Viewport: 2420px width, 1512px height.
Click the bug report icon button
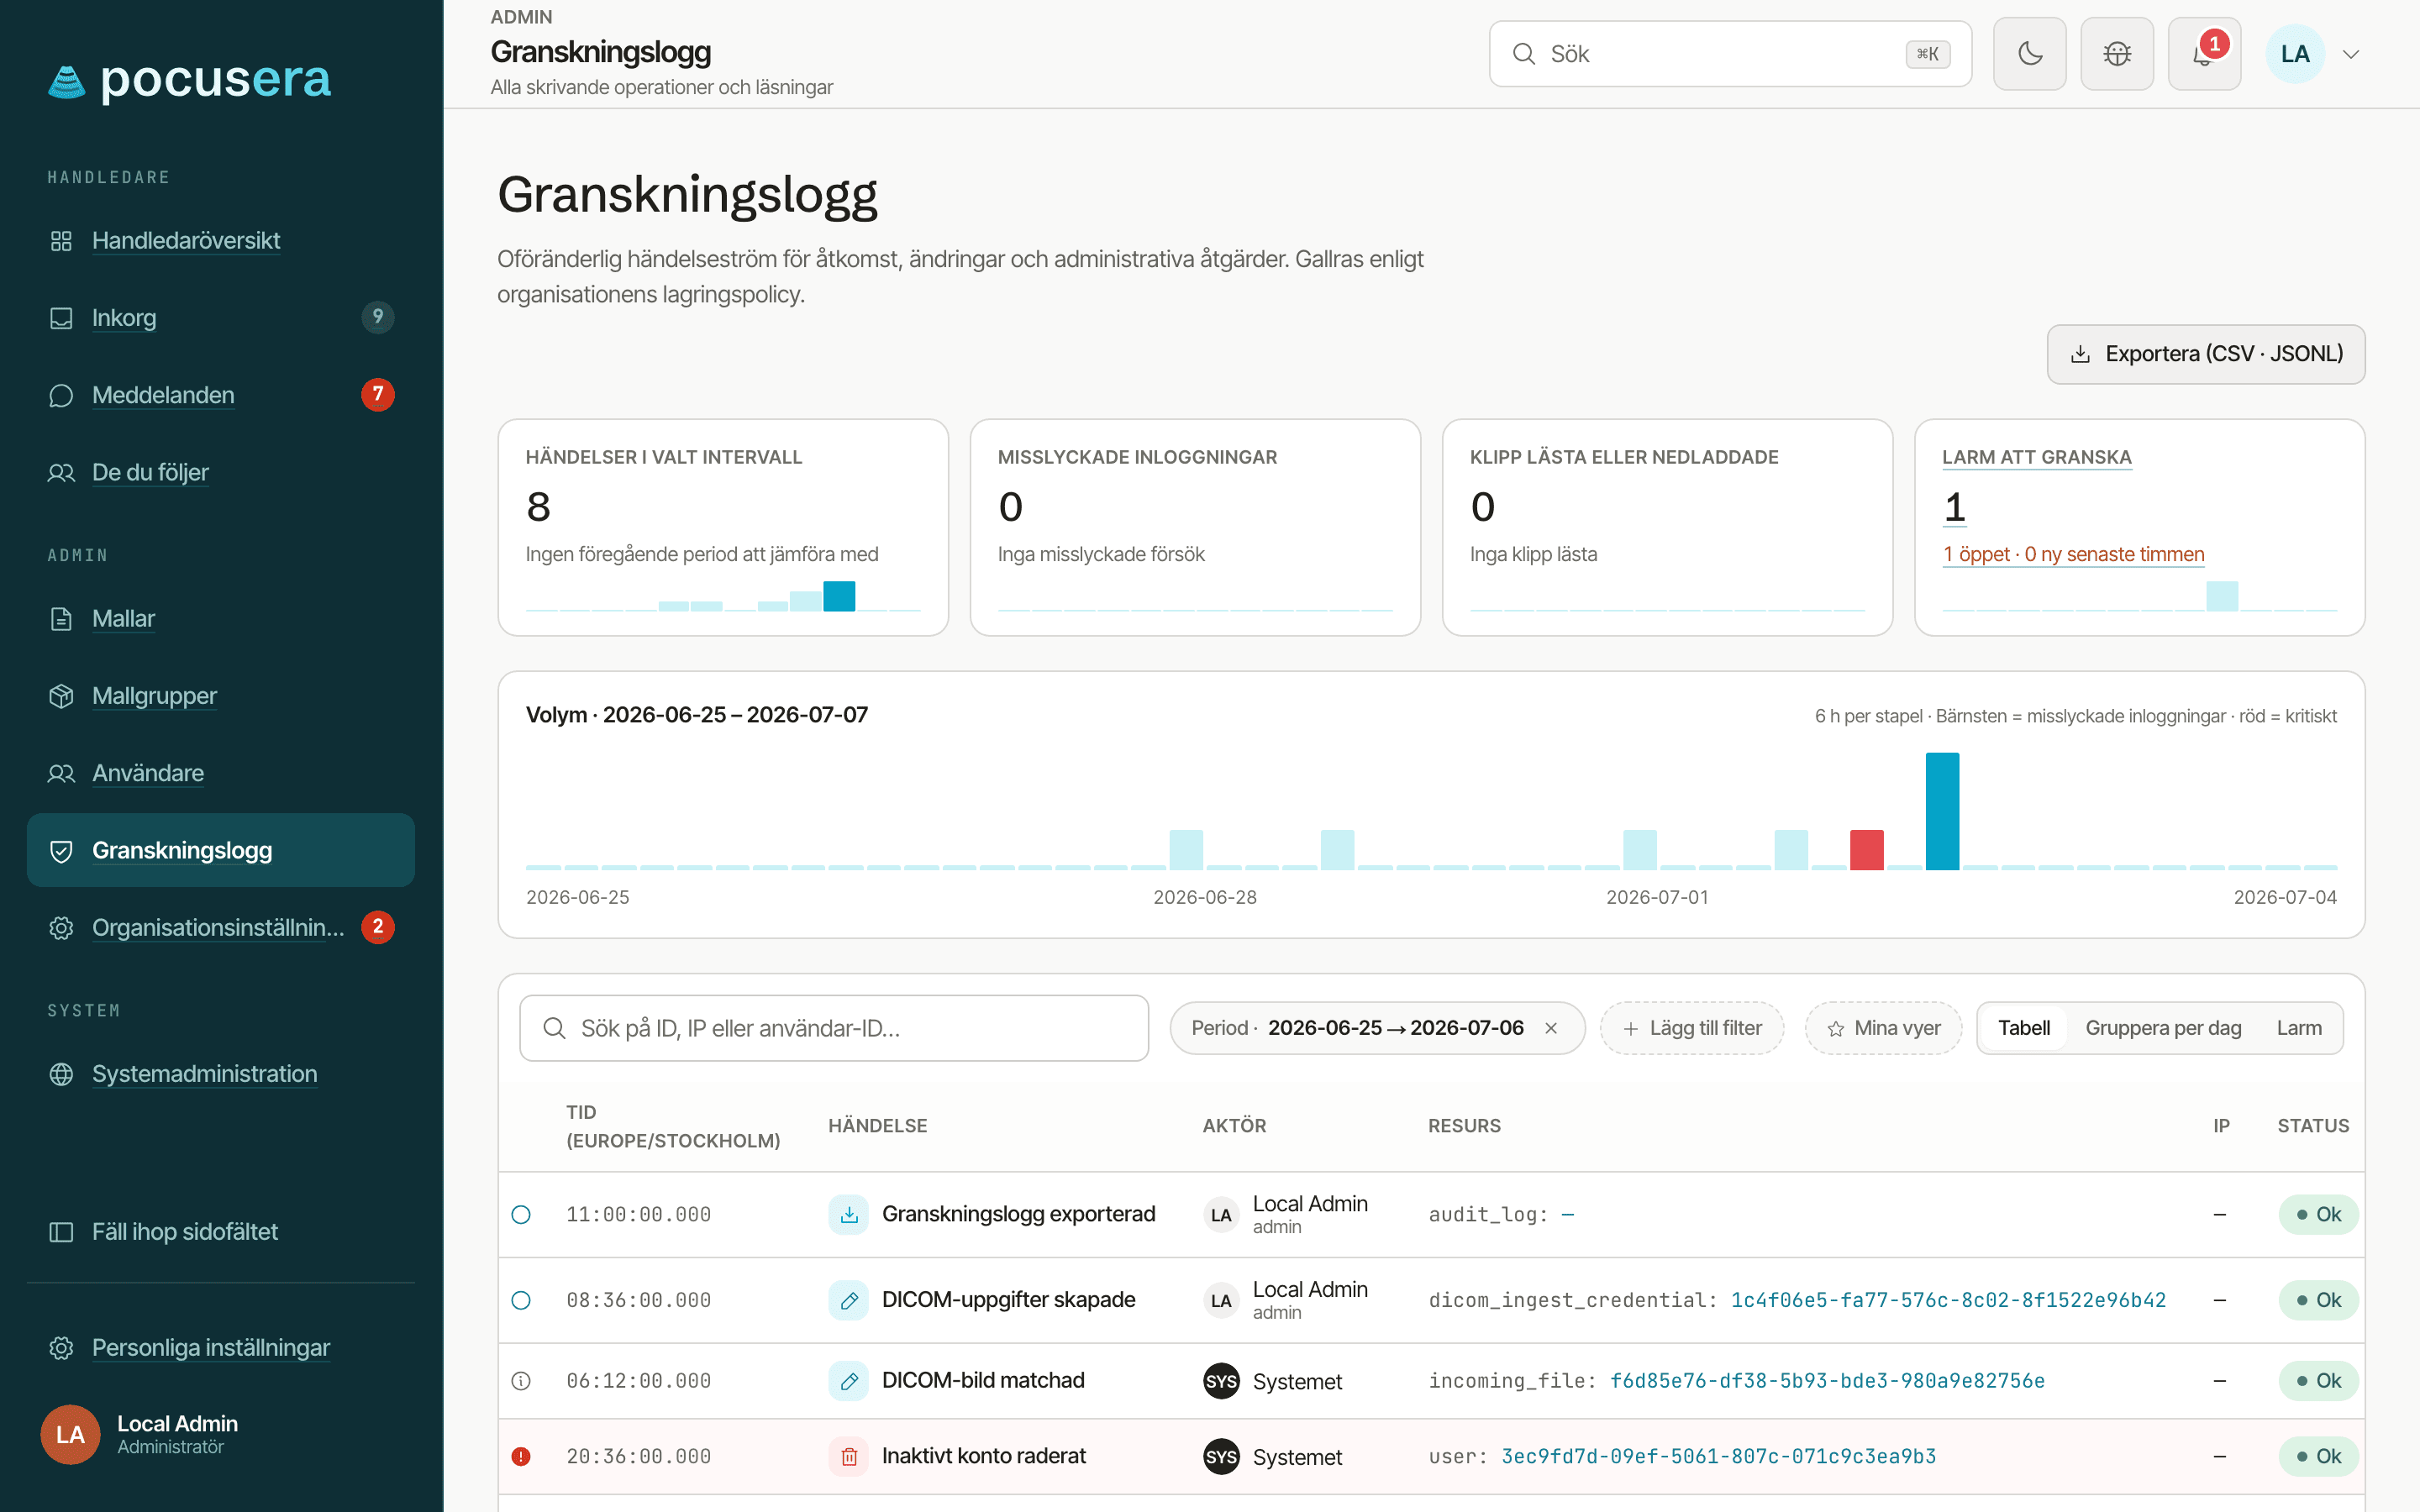pyautogui.click(x=2117, y=54)
